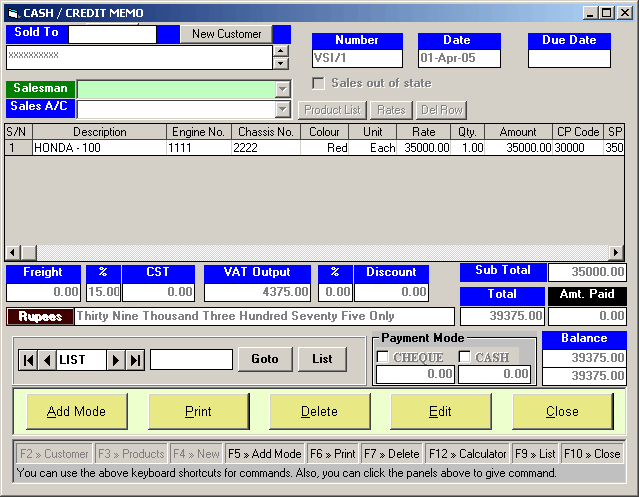Screen dimensions: 639x497
Task: Click the New Customer button
Action: pyautogui.click(x=226, y=34)
